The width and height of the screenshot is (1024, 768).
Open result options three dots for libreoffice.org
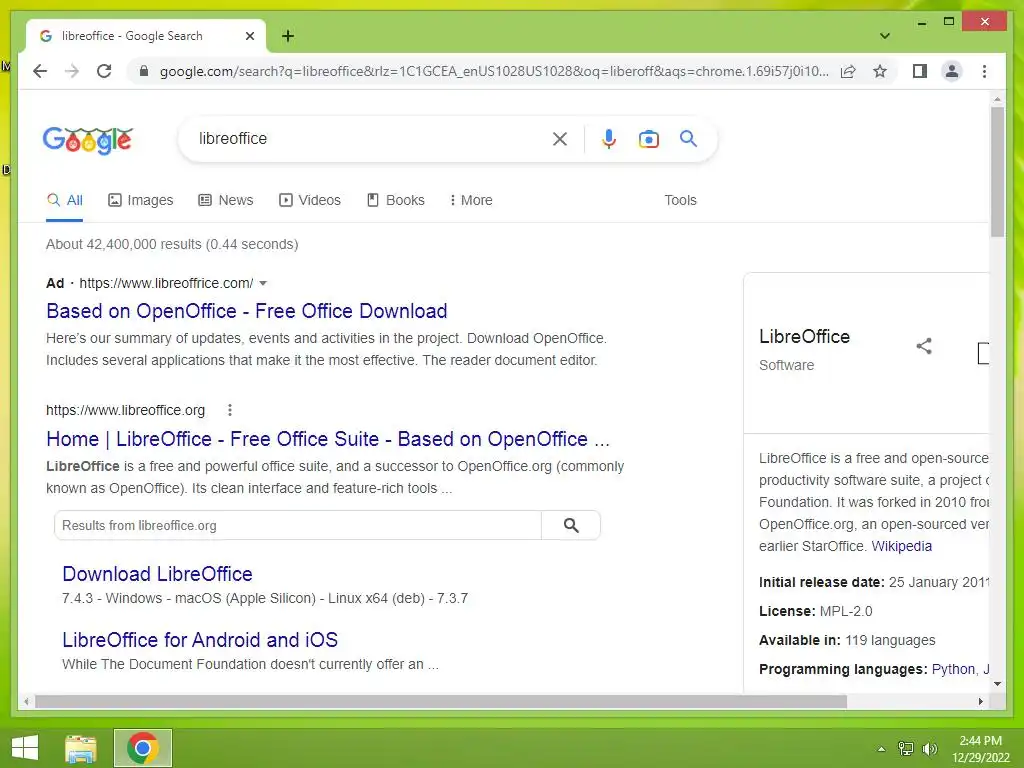(x=229, y=410)
